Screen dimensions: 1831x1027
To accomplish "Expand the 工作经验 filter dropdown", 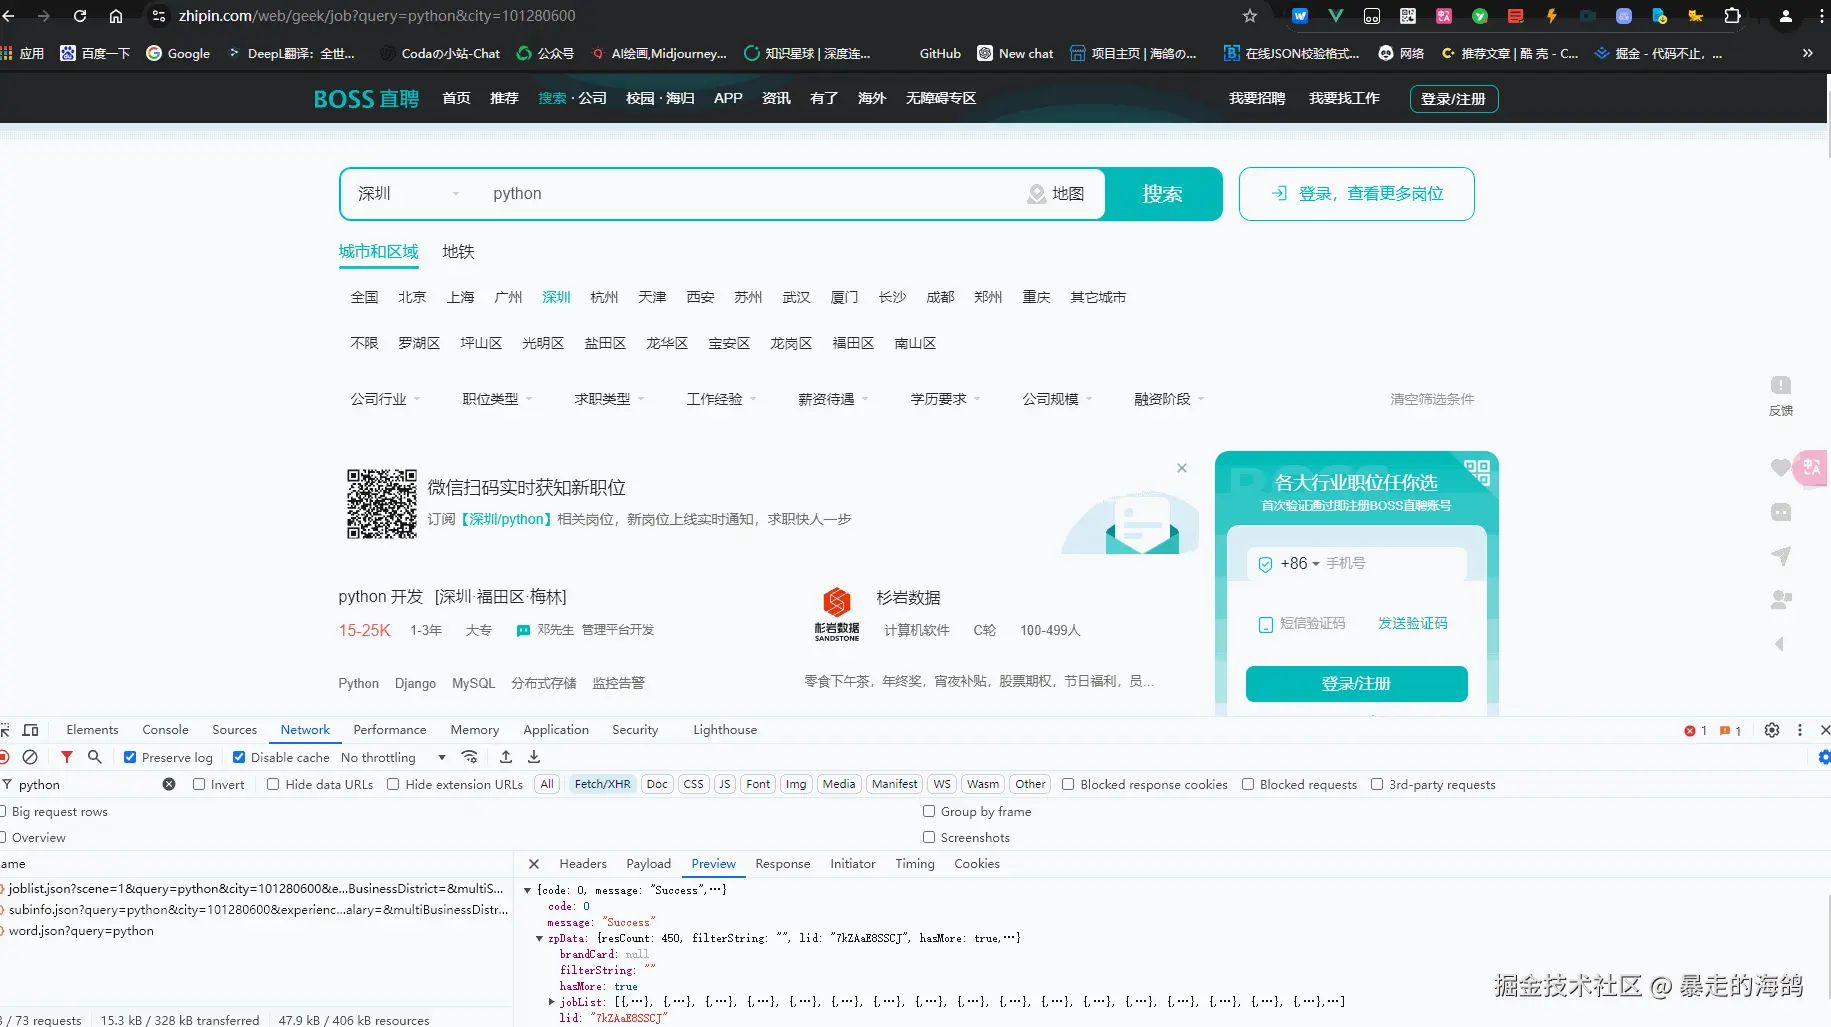I will (x=721, y=399).
